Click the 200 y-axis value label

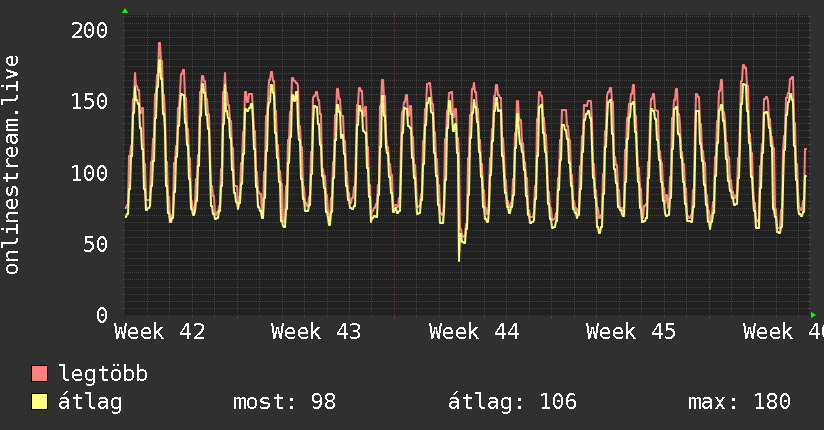point(90,30)
